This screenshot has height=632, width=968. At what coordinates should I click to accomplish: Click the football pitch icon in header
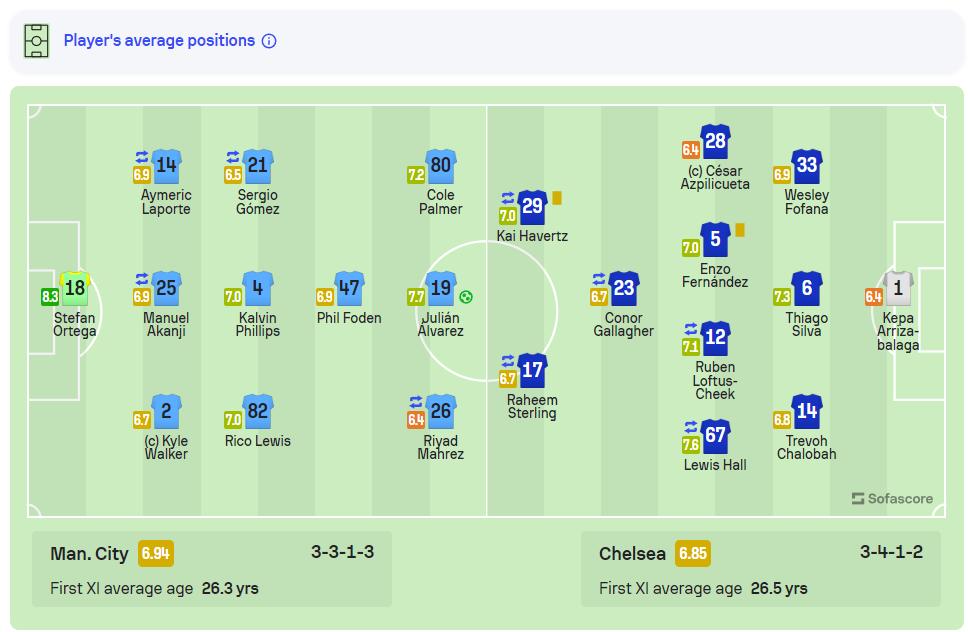[x=36, y=41]
